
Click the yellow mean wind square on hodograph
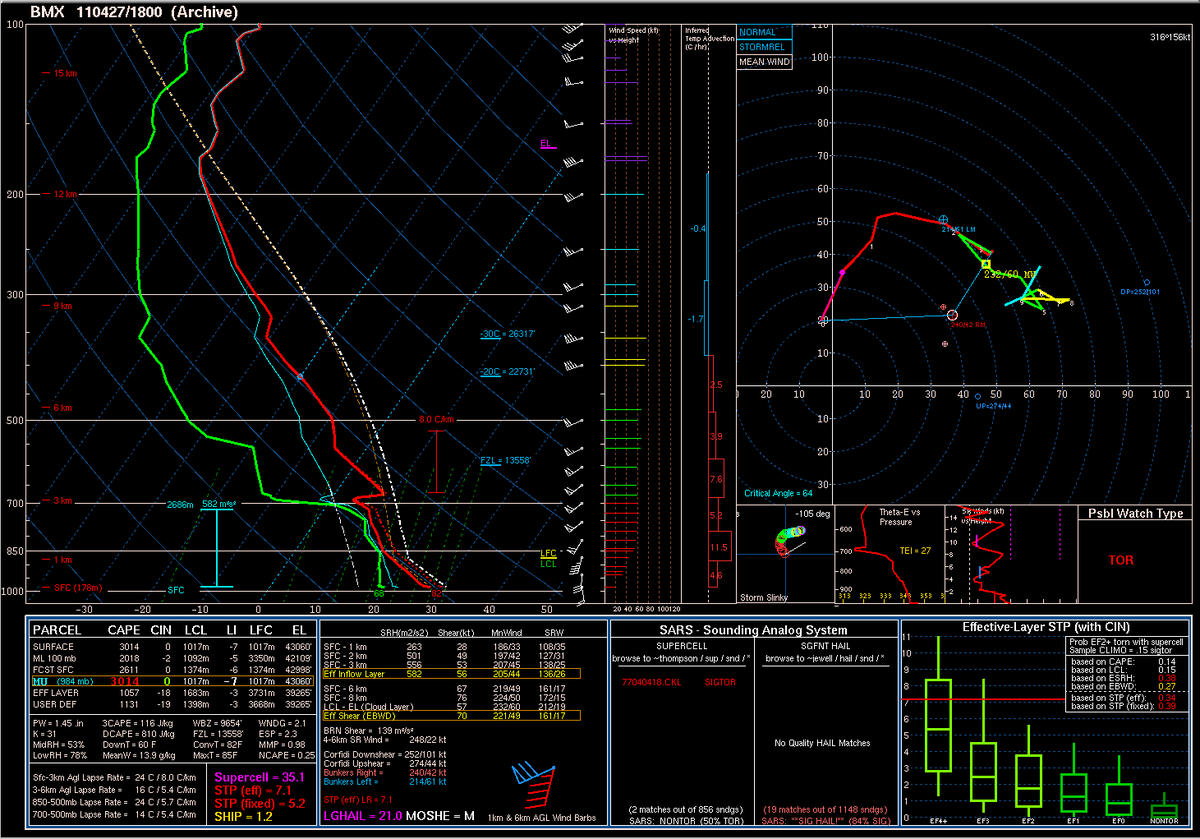tap(986, 264)
